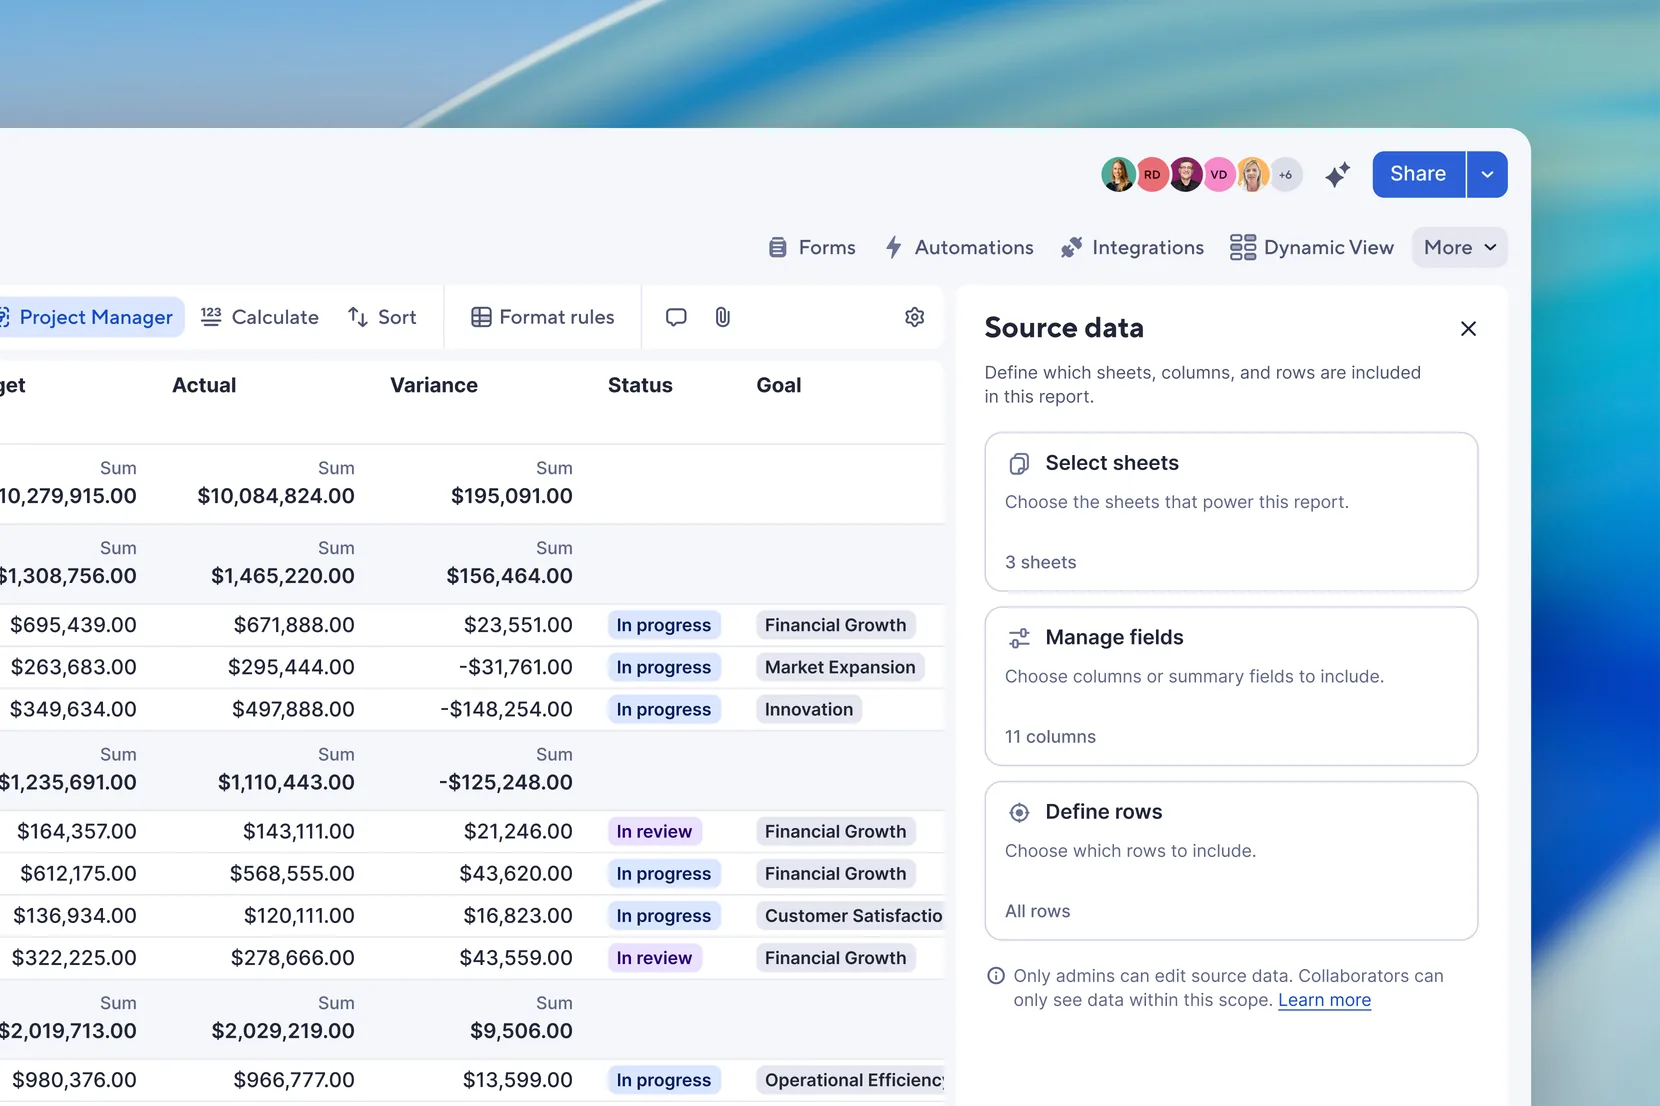This screenshot has height=1106, width=1660.
Task: Open the More dropdown menu
Action: pos(1460,247)
